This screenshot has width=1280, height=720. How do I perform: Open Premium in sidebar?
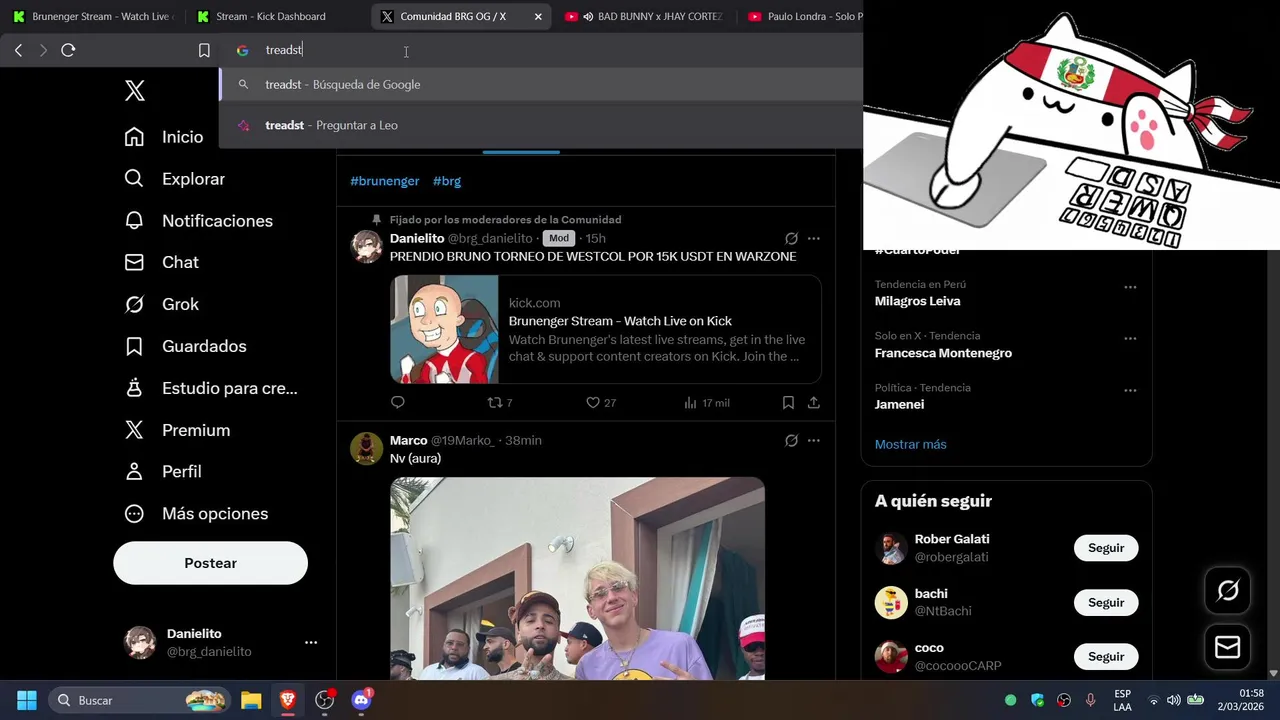tap(177, 430)
